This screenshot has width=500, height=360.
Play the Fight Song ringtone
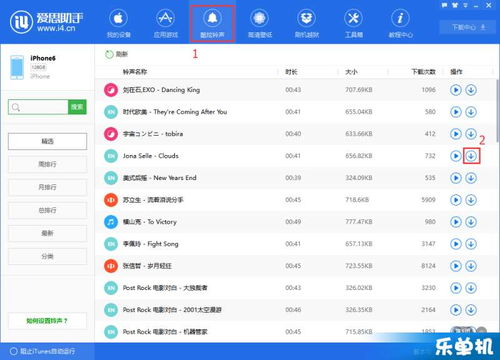tap(456, 244)
